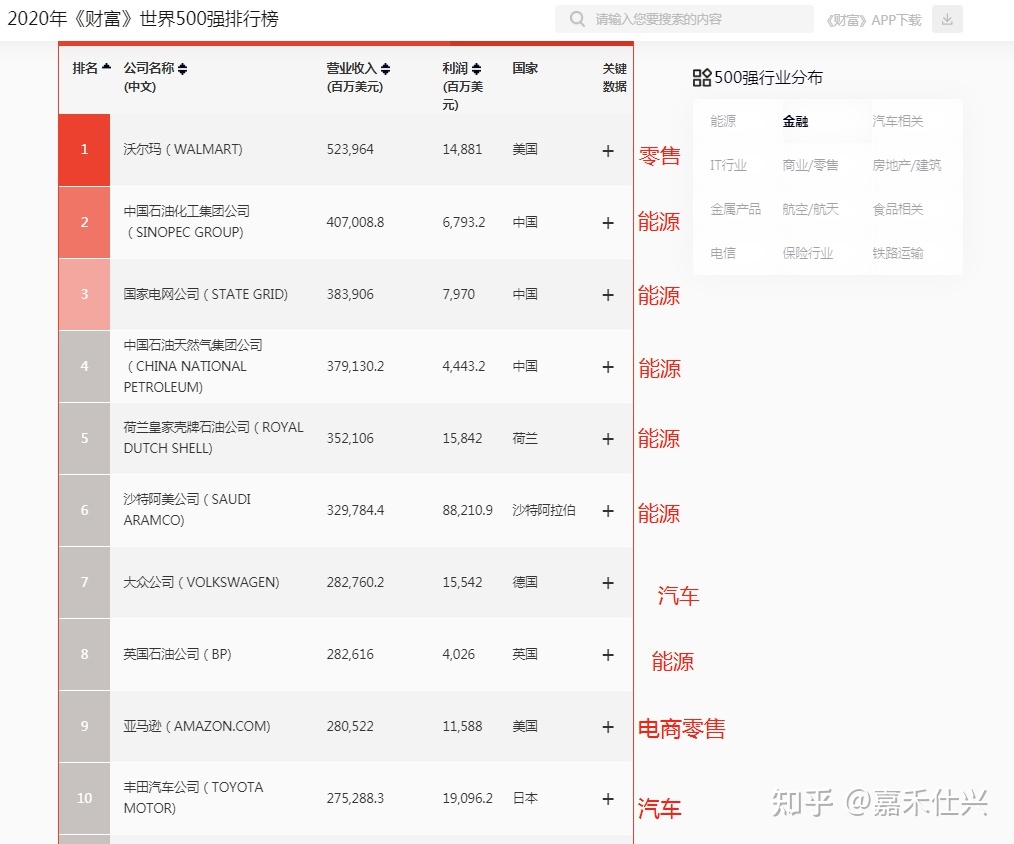The height and width of the screenshot is (844, 1014).
Task: Click the search magnifier icon
Action: click(577, 19)
